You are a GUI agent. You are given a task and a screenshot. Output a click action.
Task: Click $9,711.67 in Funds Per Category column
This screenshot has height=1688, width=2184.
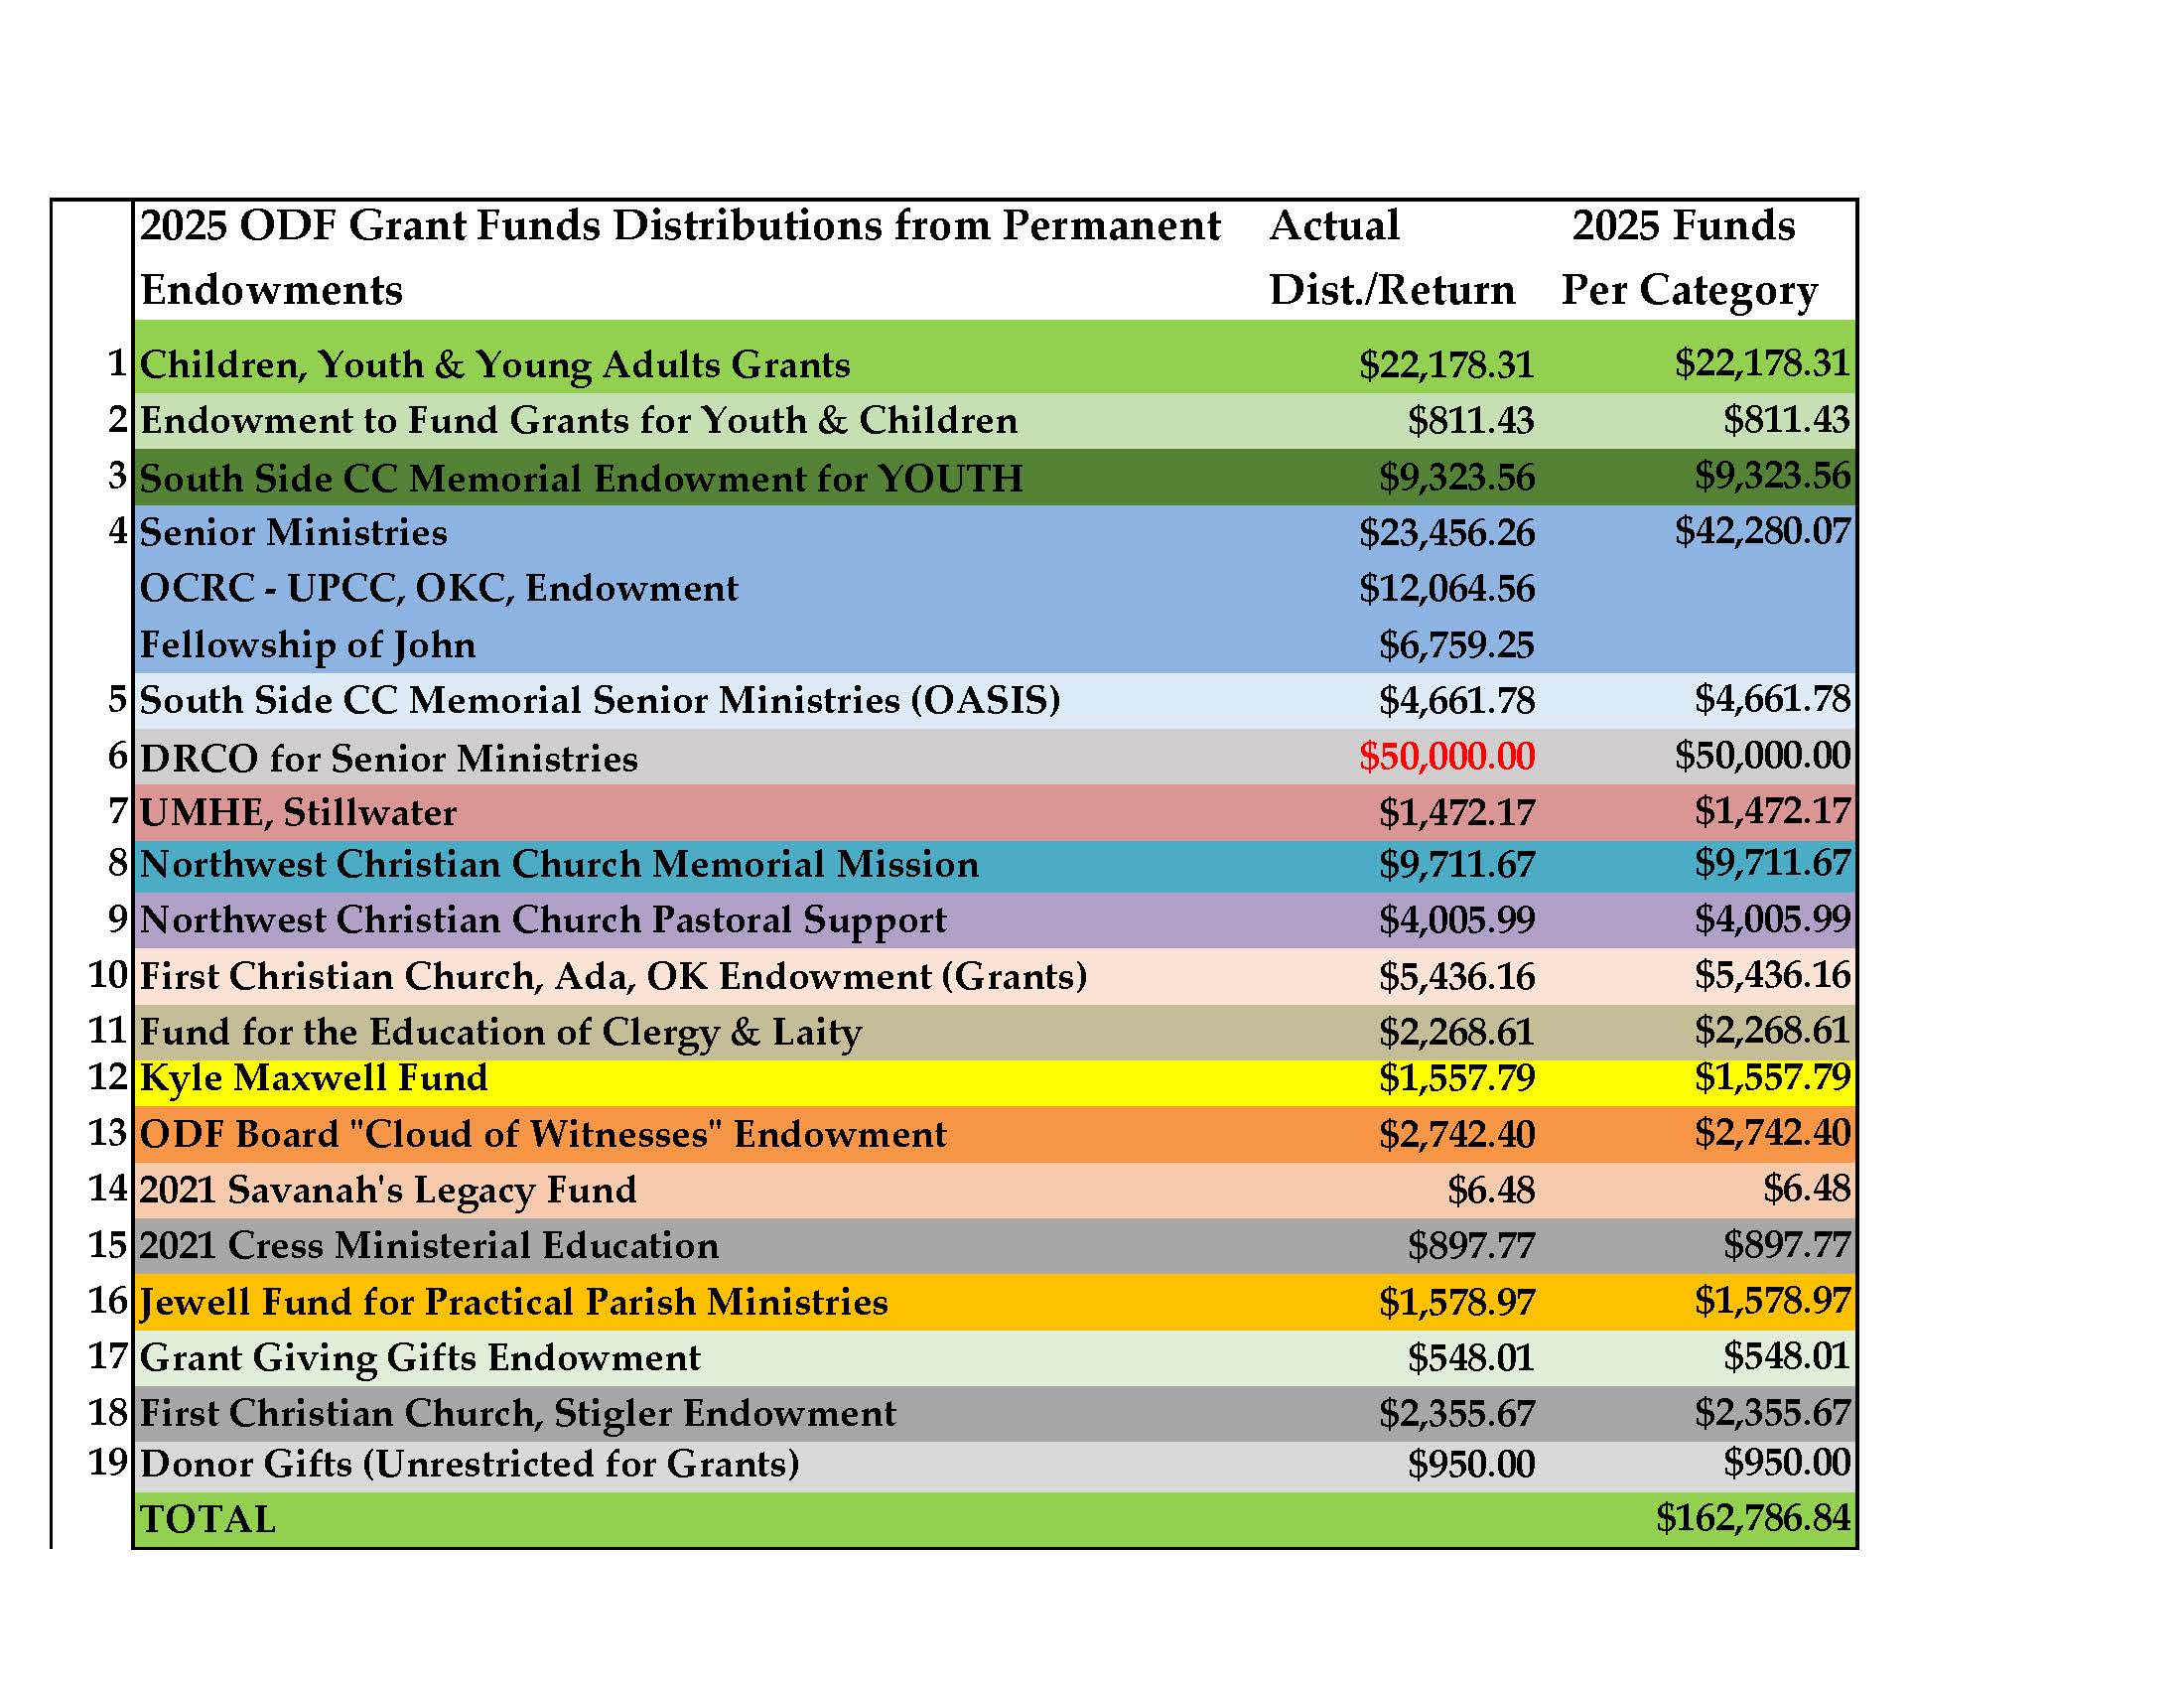coord(1773,863)
